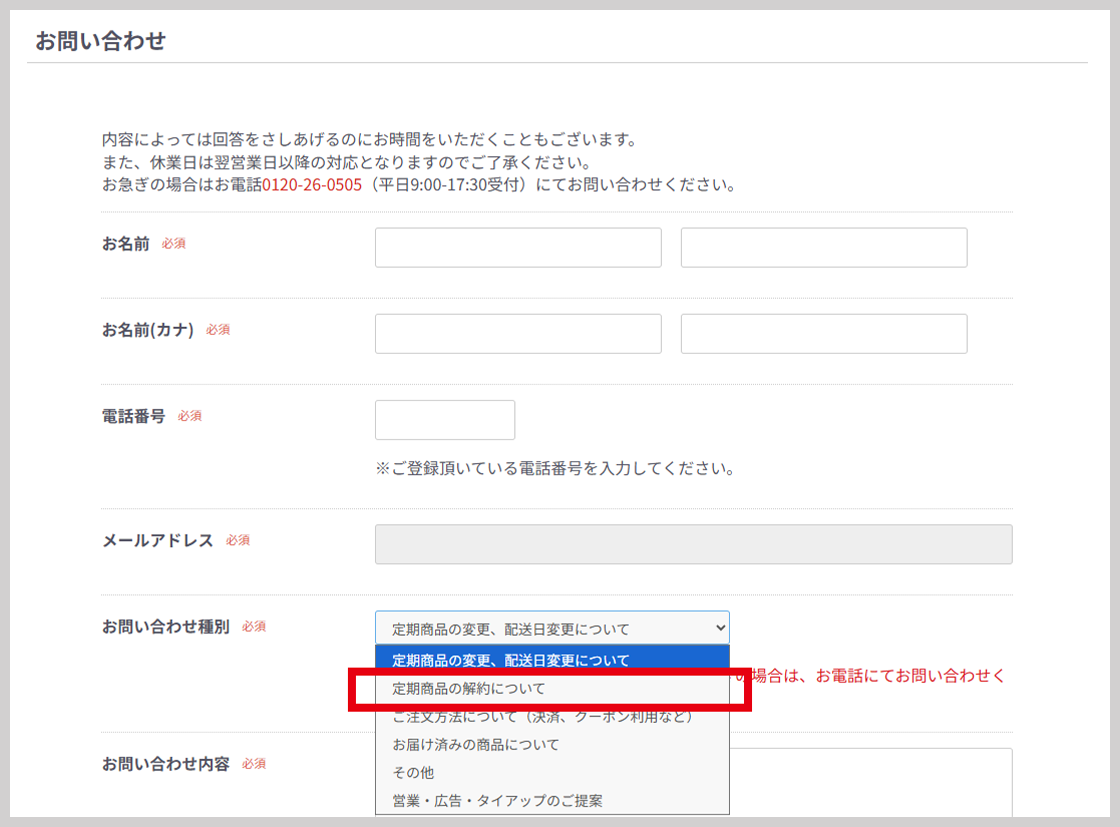Click the メールアドレス field label
Image resolution: width=1120 pixels, height=827 pixels.
pos(158,540)
